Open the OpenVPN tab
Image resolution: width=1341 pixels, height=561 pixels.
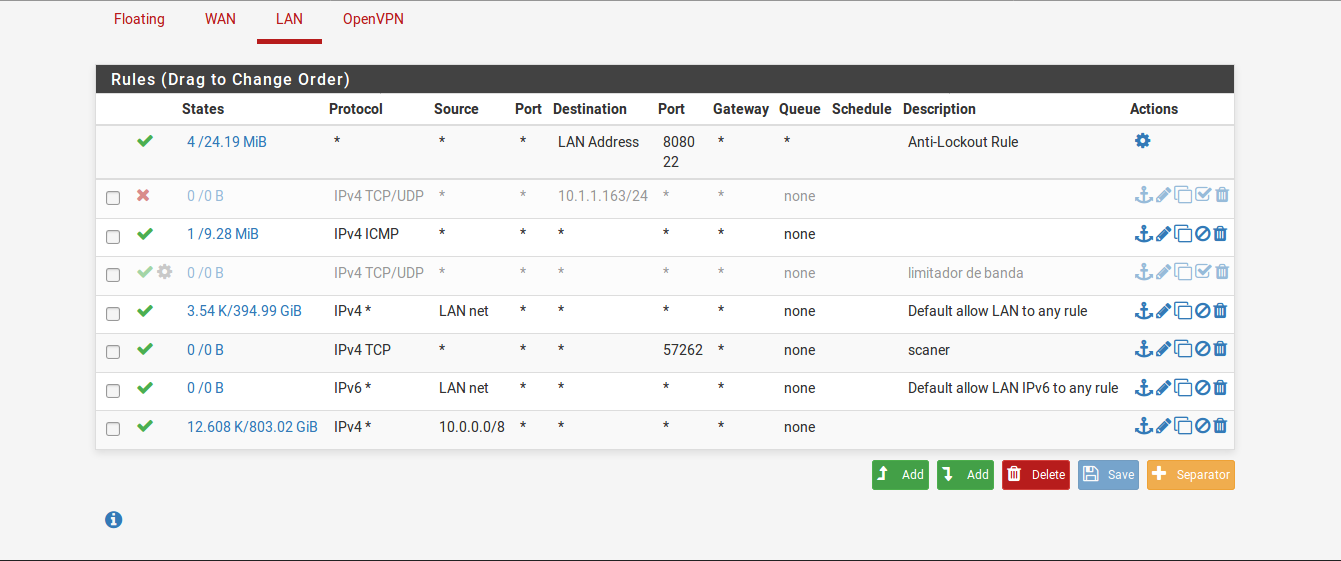tap(373, 19)
